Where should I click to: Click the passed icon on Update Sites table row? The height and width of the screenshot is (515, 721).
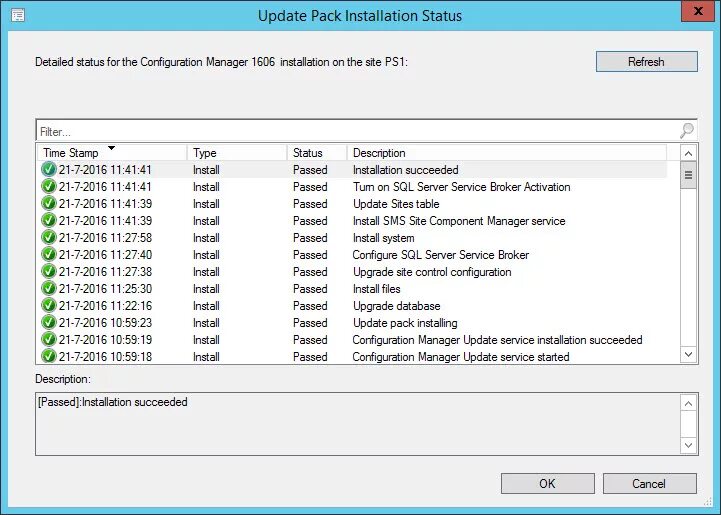pos(48,204)
